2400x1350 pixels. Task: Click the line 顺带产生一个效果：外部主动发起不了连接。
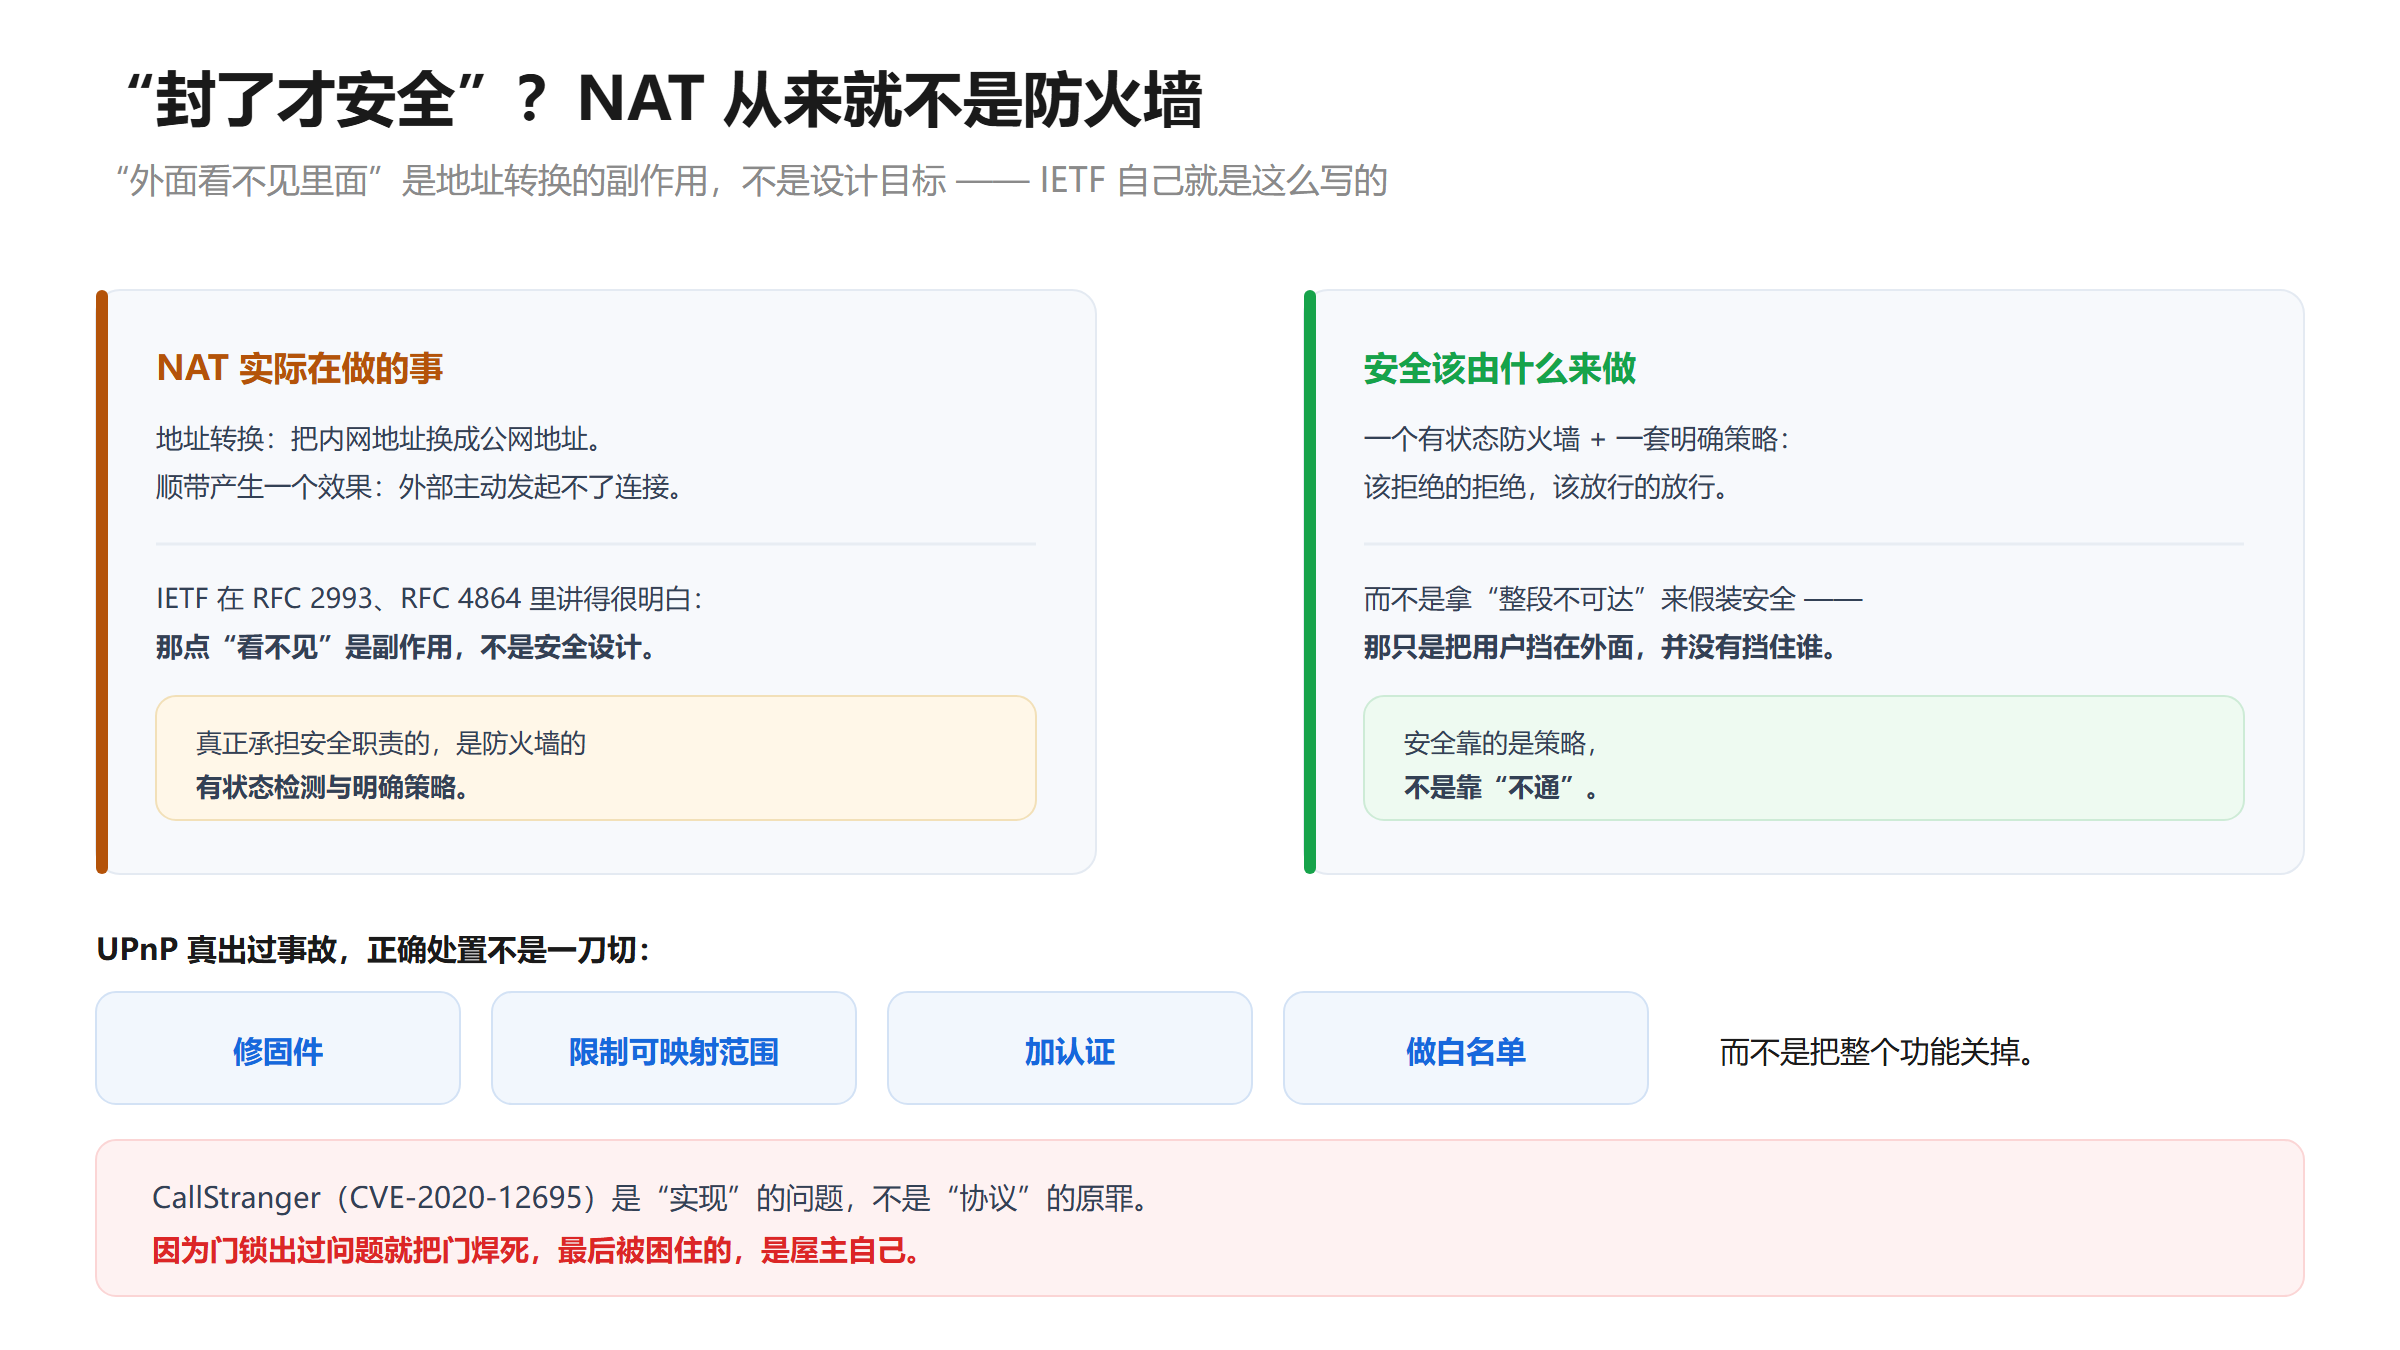[x=420, y=487]
